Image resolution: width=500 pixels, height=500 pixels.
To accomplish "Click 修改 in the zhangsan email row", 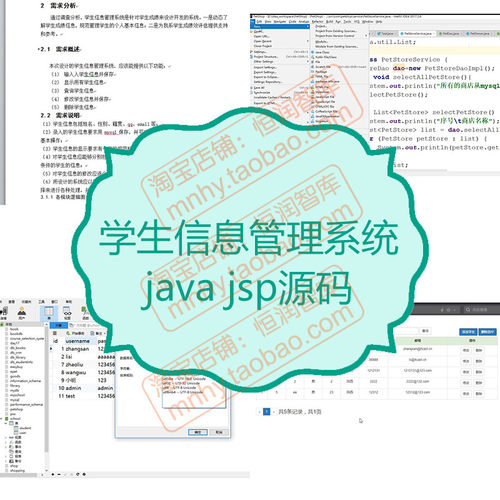I will [x=466, y=350].
